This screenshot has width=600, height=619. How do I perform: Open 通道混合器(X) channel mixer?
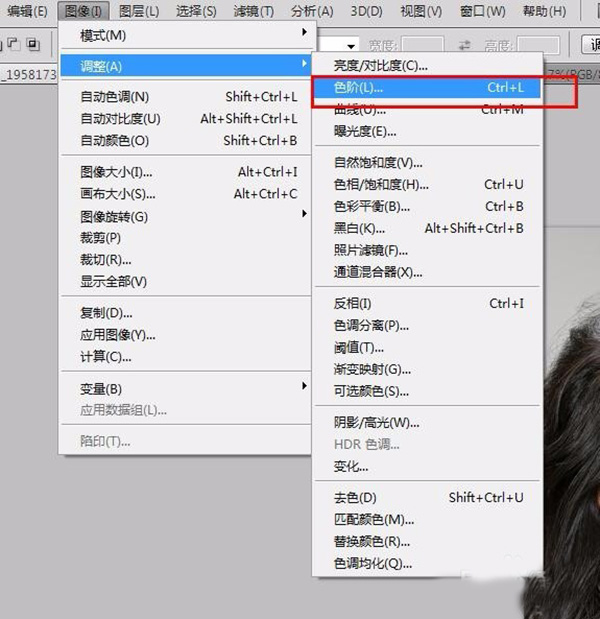click(x=428, y=272)
